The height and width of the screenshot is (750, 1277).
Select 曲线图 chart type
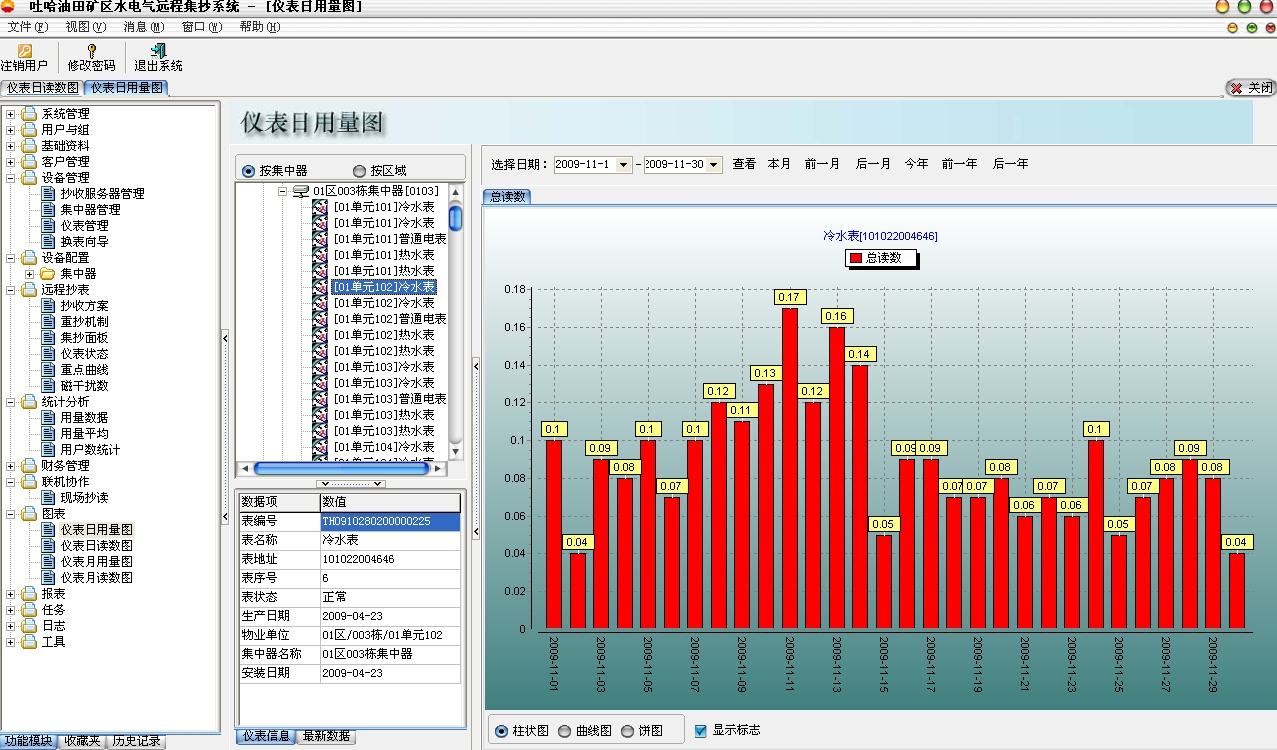[565, 731]
